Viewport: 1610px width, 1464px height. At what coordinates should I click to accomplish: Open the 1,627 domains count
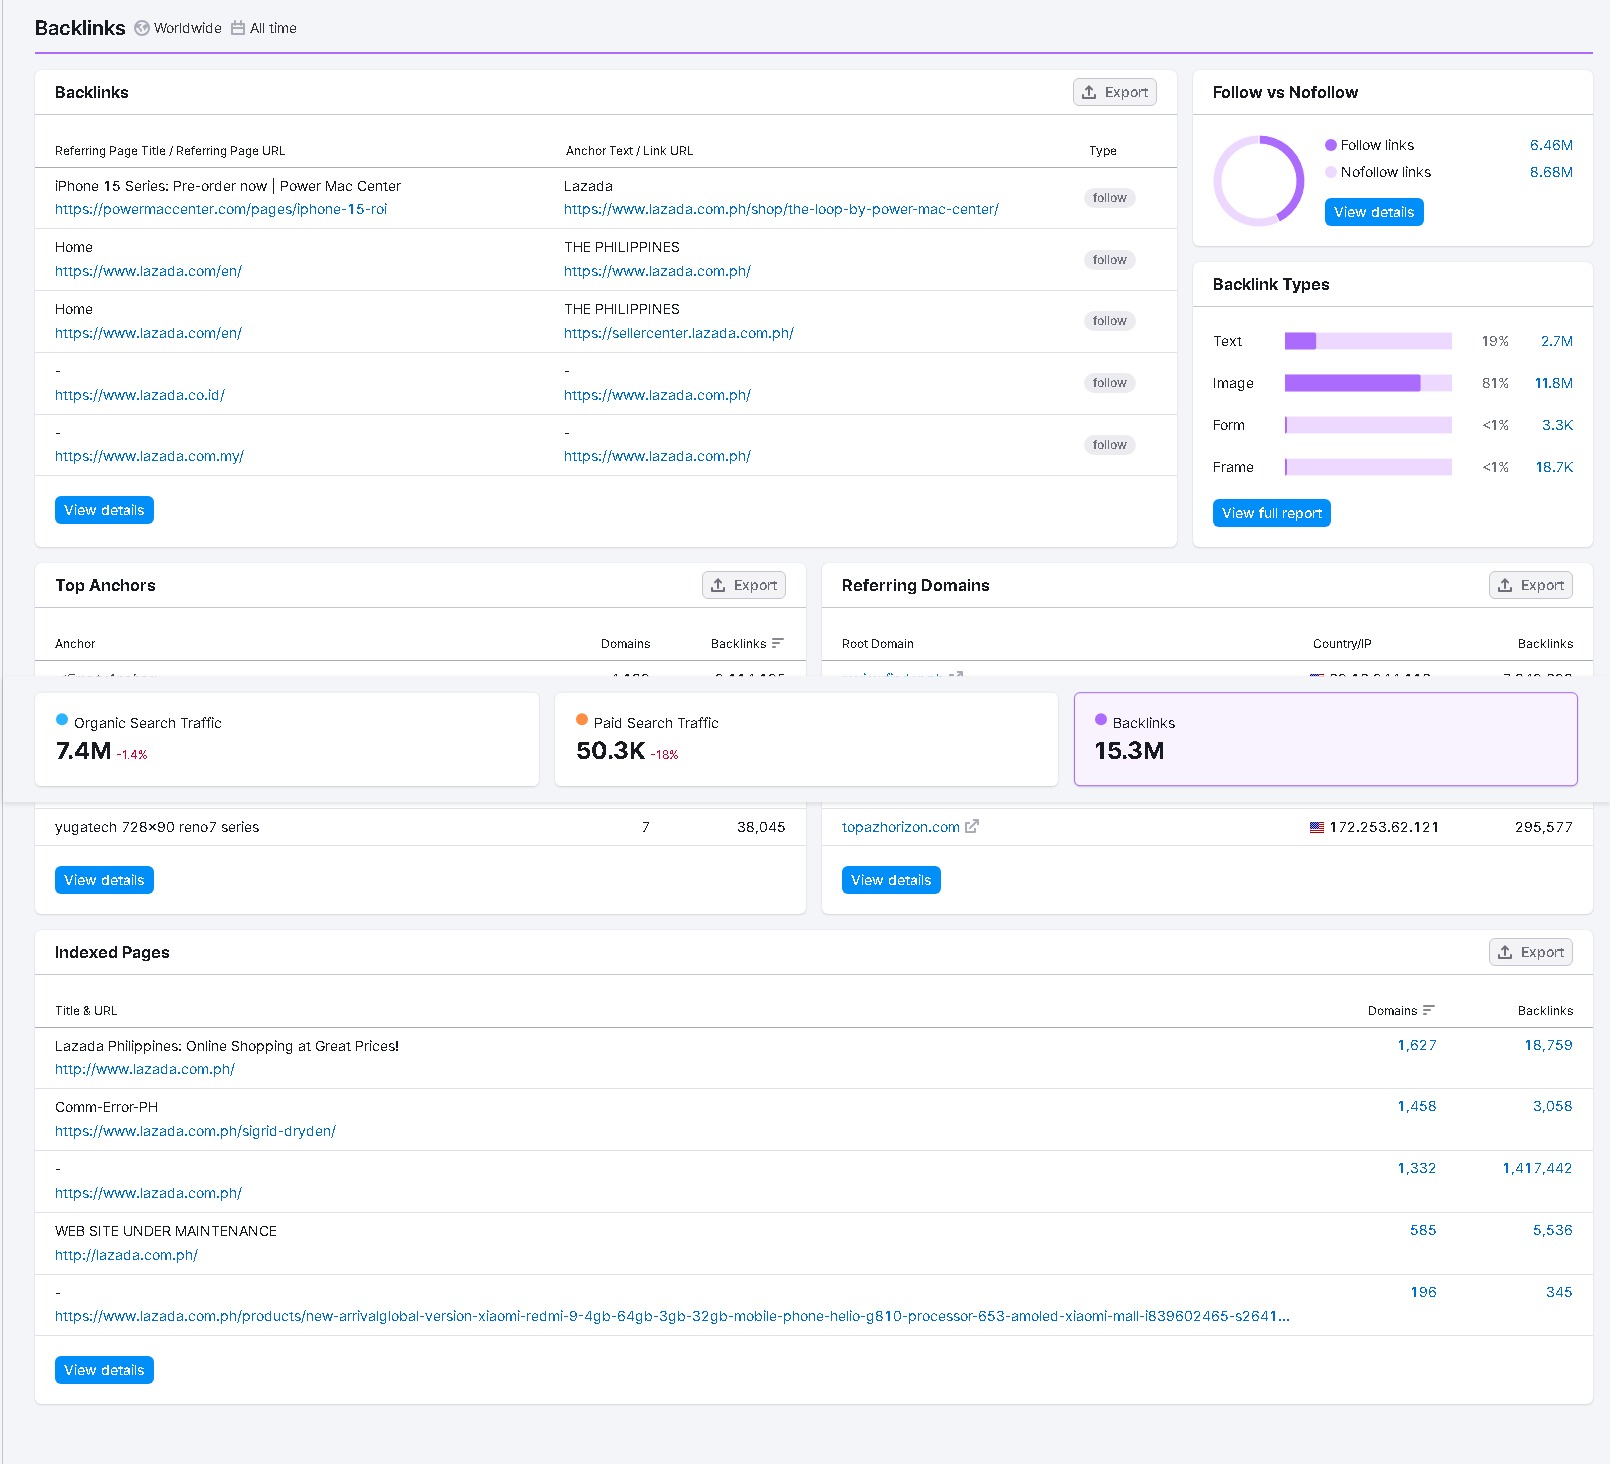coord(1417,1045)
